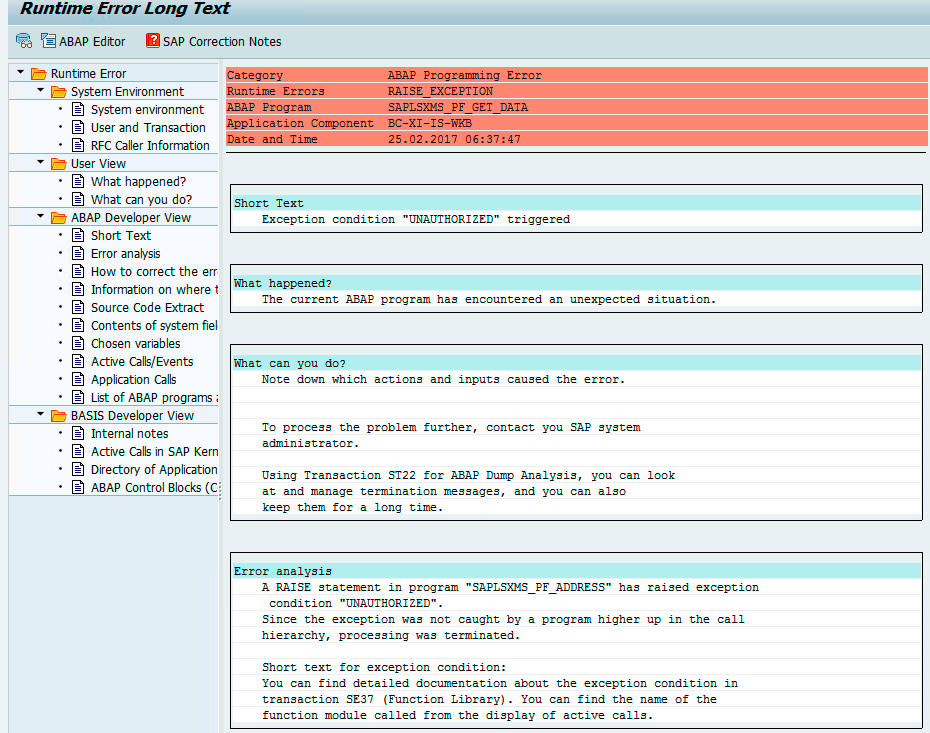Click the Runtime Error folder icon

39,74
